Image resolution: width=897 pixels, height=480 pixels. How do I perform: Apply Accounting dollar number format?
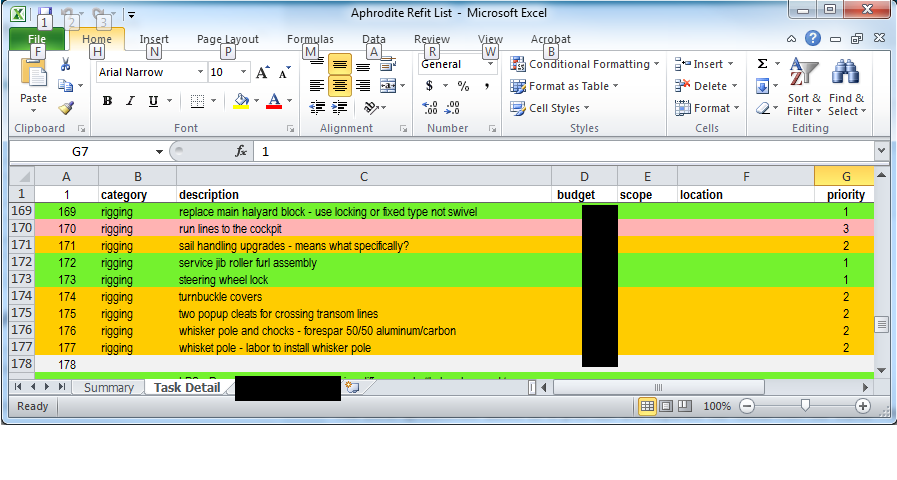tap(430, 86)
